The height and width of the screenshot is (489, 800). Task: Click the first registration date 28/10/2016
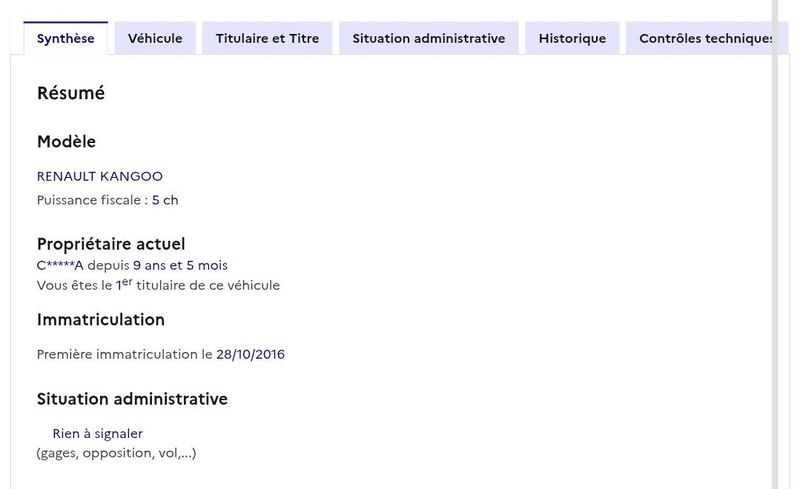[x=251, y=354]
